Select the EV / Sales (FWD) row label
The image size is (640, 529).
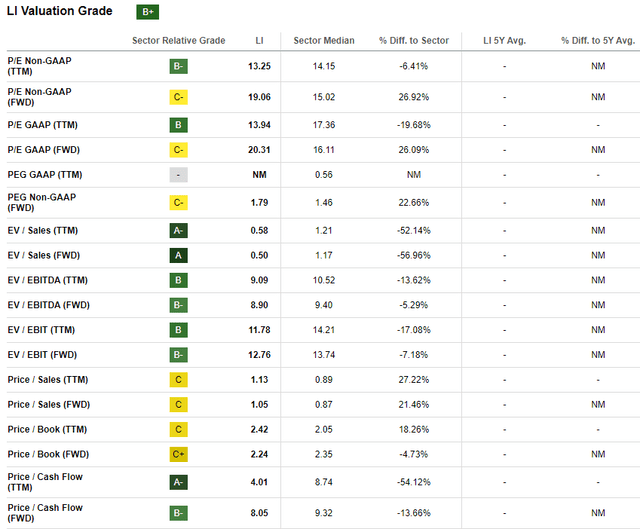pos(44,256)
